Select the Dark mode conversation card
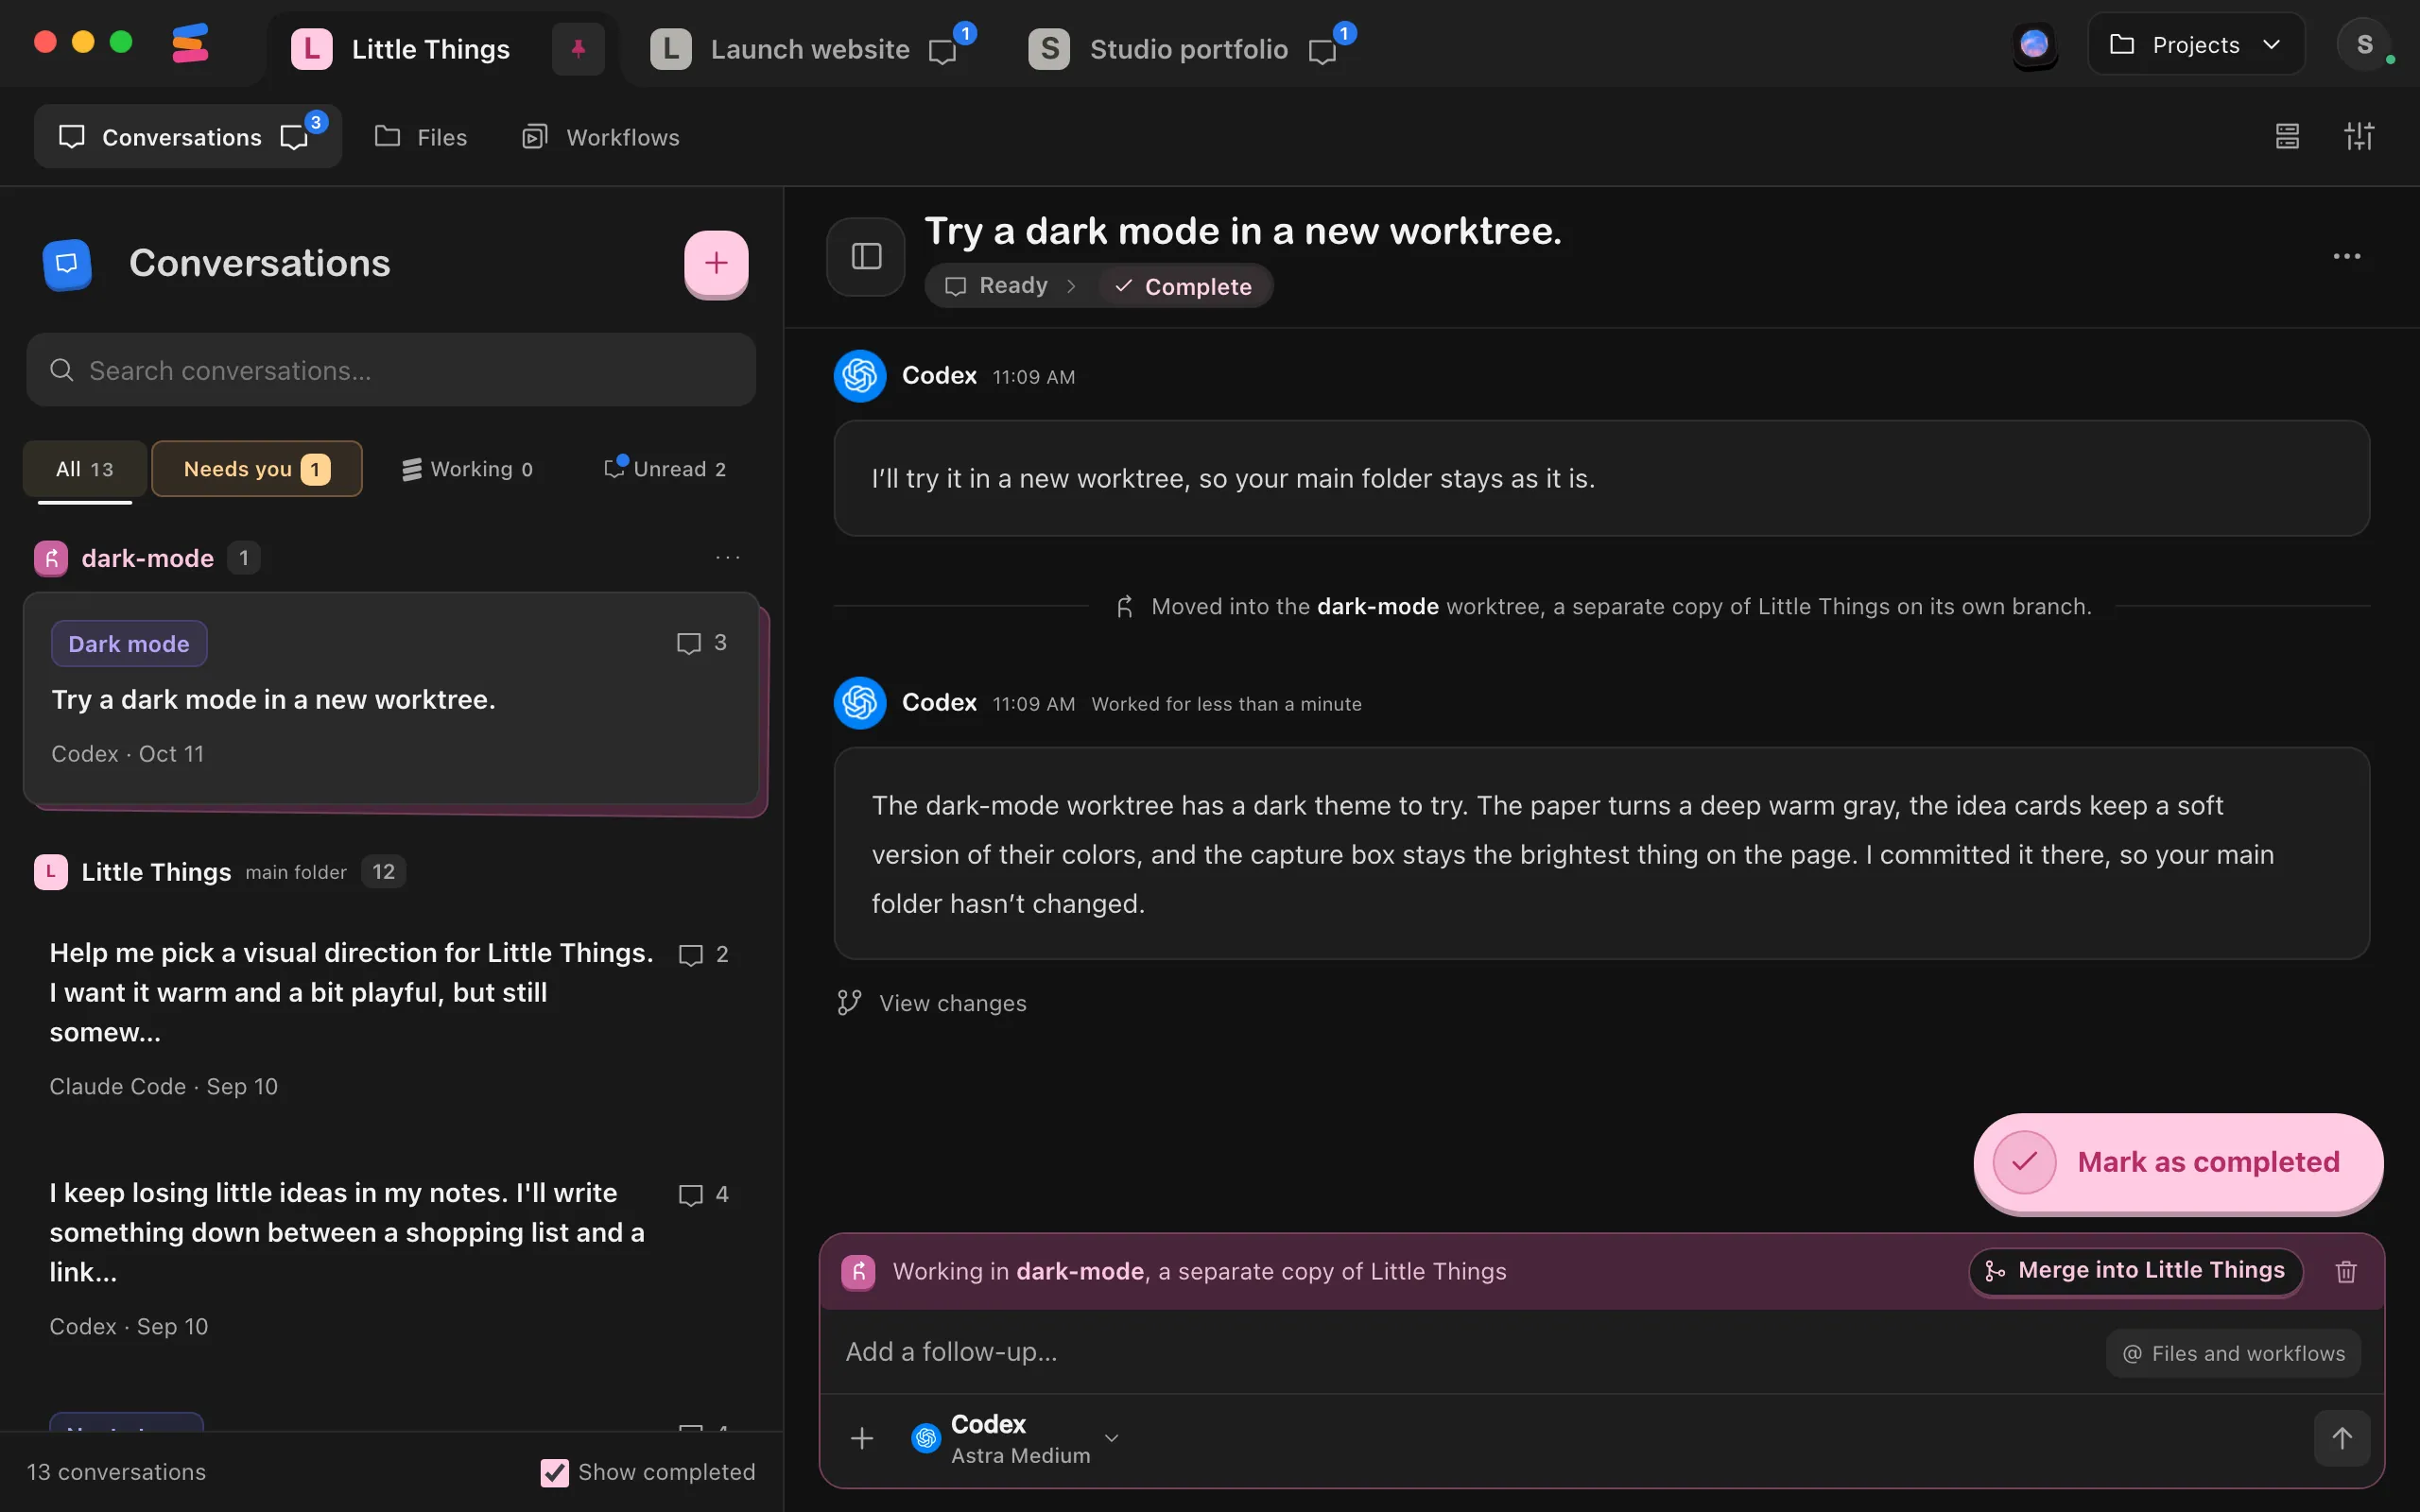The height and width of the screenshot is (1512, 2420). 391,698
